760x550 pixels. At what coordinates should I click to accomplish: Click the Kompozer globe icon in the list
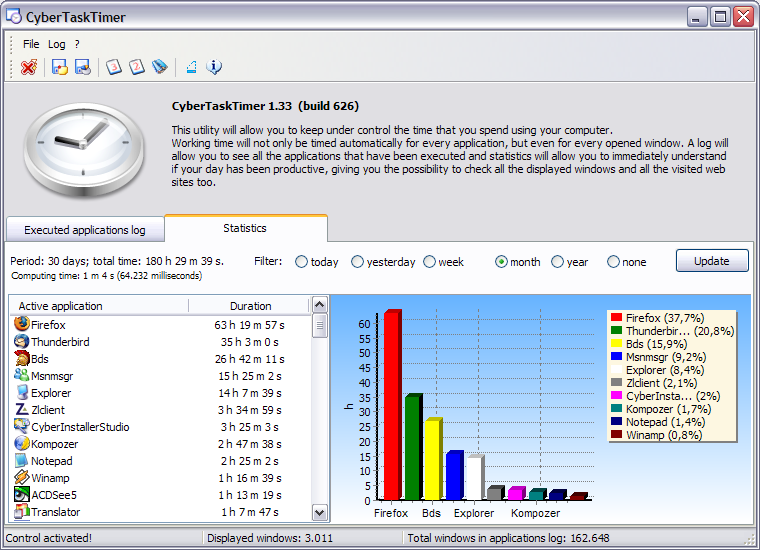click(22, 443)
